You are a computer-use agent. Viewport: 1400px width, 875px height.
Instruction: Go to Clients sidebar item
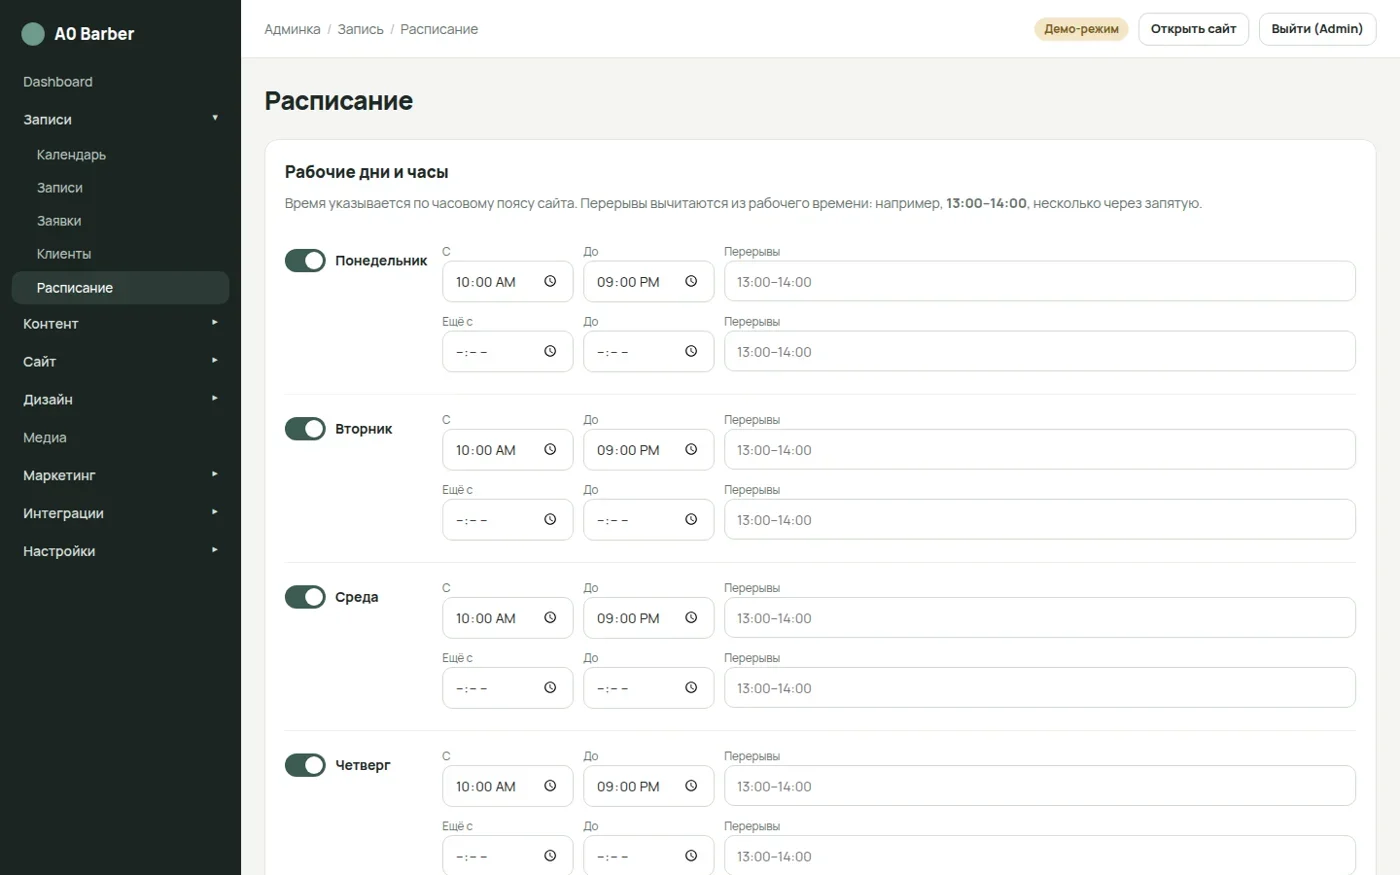(x=64, y=254)
